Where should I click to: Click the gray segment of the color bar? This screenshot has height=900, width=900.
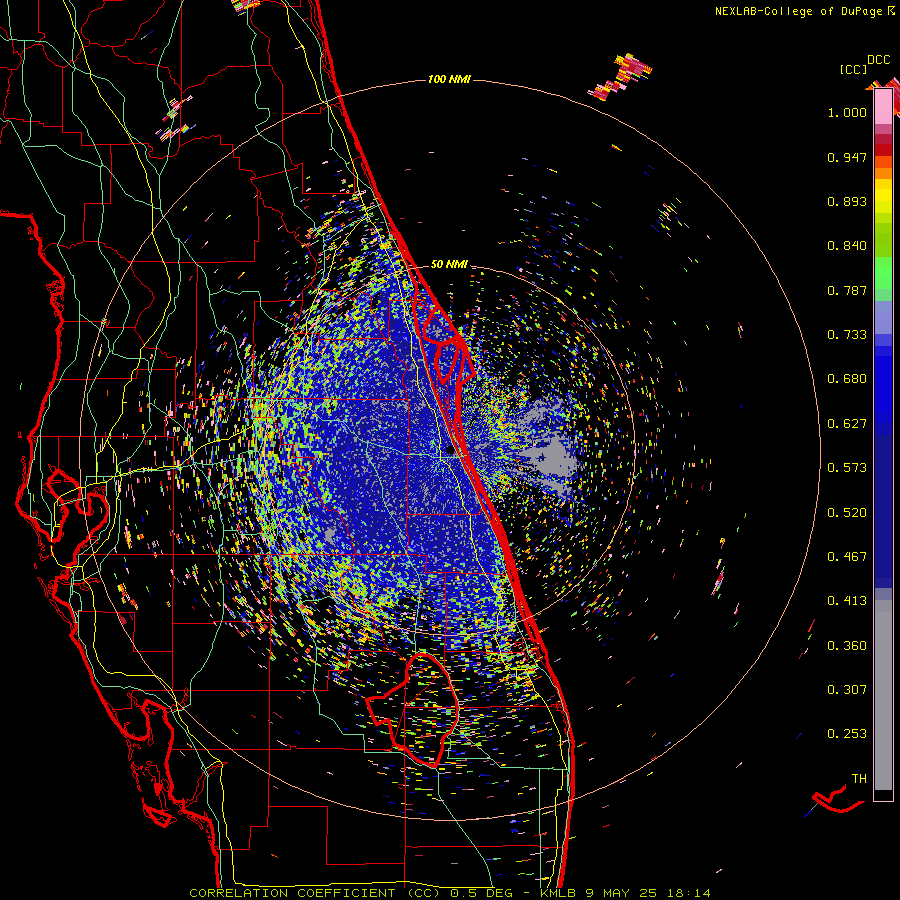[883, 695]
